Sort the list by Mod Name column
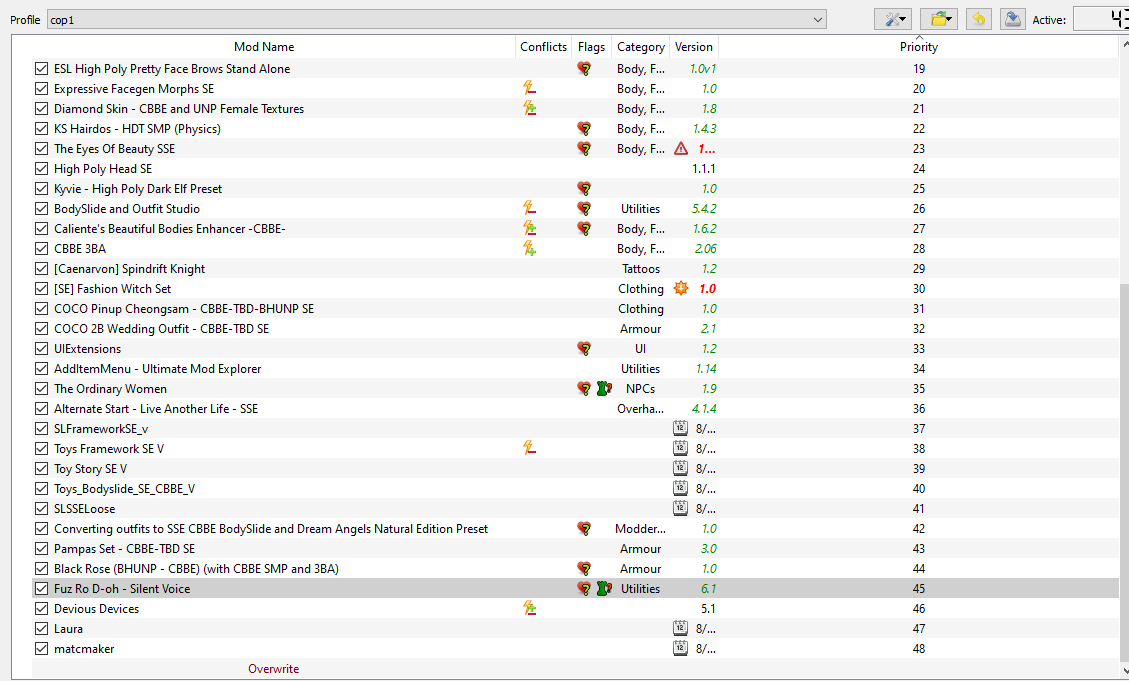Image resolution: width=1129 pixels, height=681 pixels. [x=264, y=47]
